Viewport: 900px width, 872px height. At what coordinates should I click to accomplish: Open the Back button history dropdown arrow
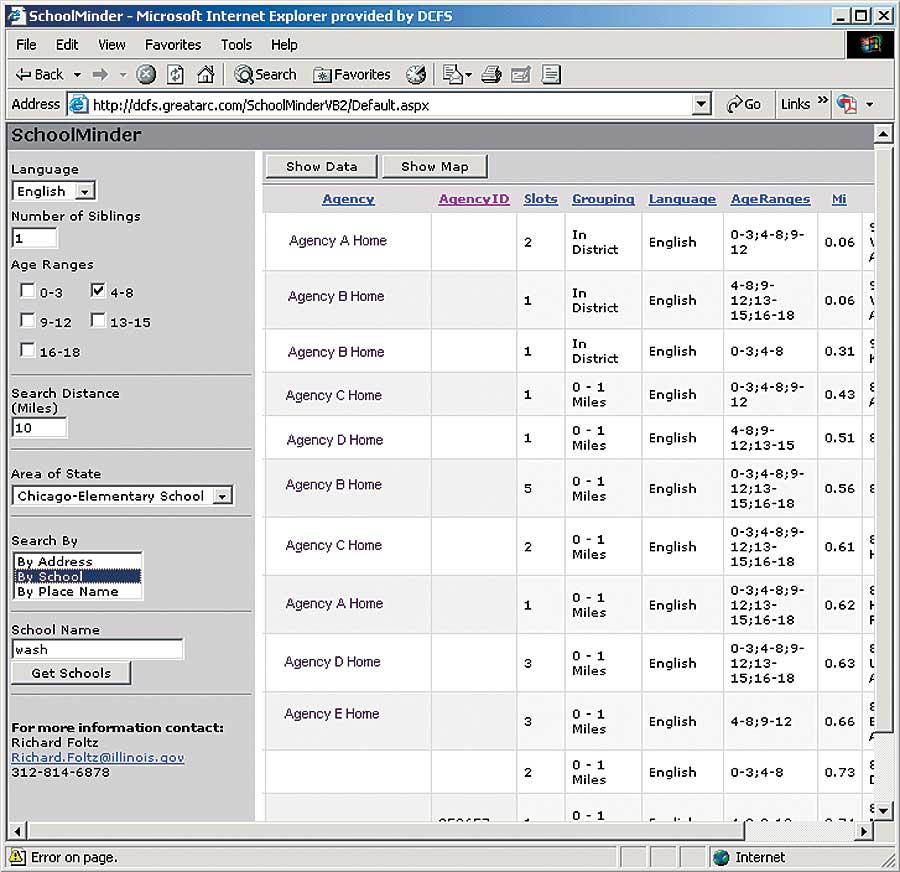coord(77,75)
